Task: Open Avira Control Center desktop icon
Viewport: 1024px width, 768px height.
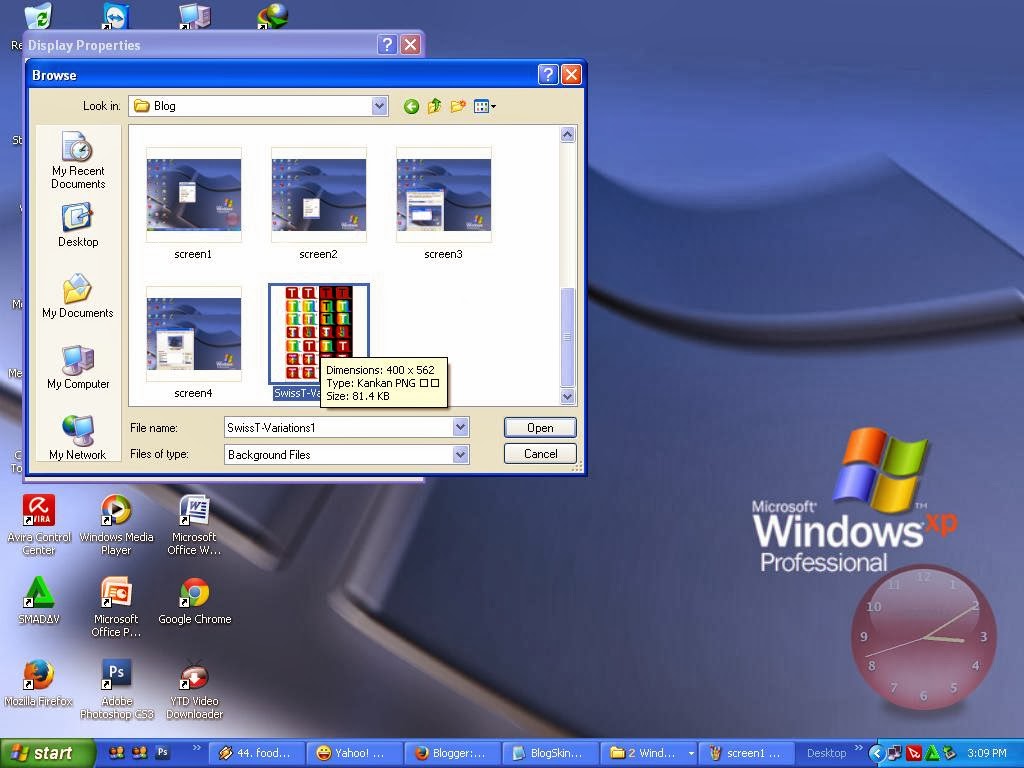Action: coord(39,525)
